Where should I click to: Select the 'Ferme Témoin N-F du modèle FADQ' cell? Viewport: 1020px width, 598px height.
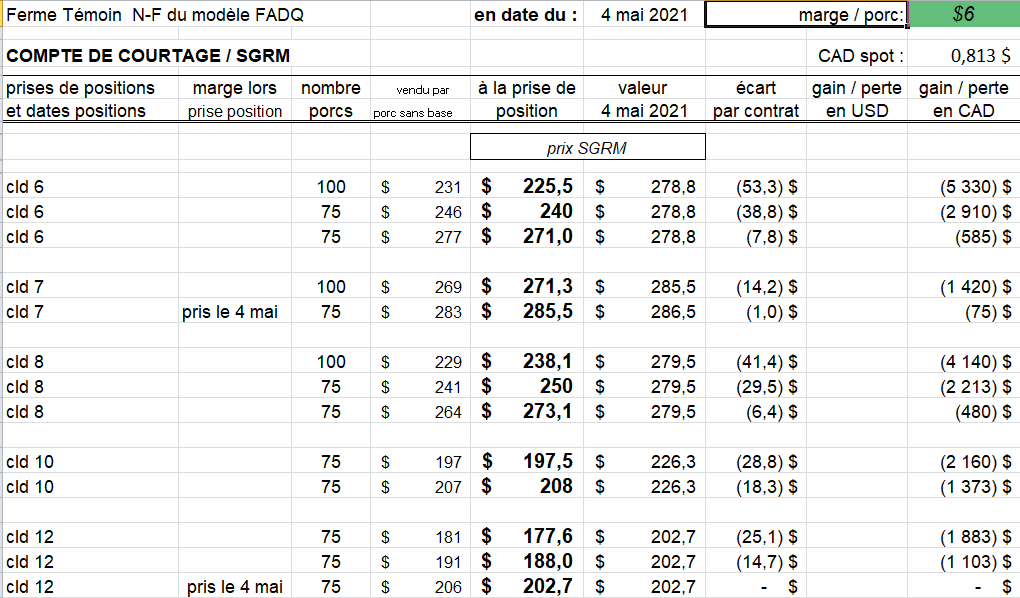(155, 15)
